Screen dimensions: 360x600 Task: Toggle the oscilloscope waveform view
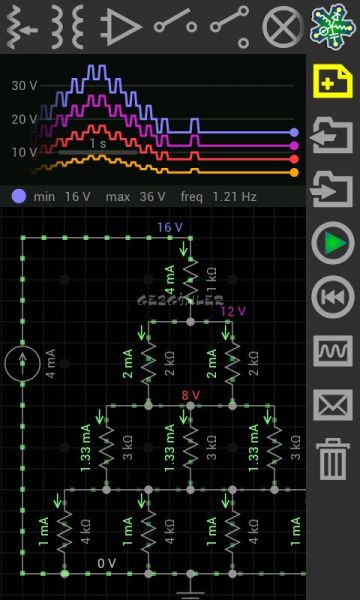(x=333, y=351)
